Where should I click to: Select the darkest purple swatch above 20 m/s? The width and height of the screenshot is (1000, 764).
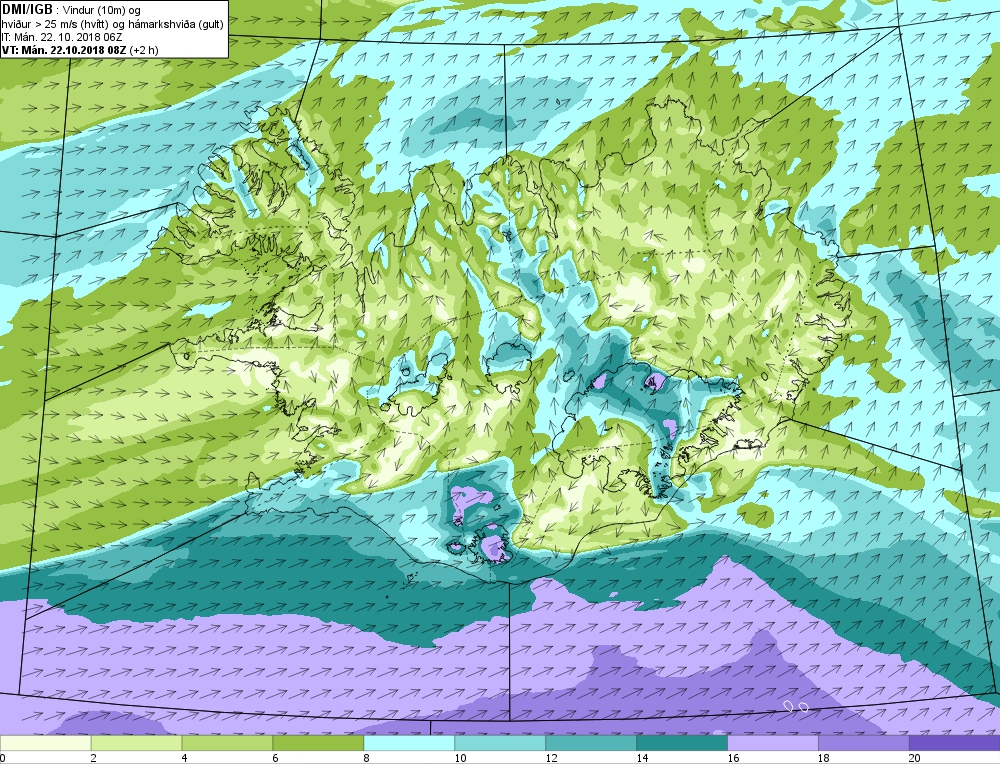pyautogui.click(x=955, y=743)
